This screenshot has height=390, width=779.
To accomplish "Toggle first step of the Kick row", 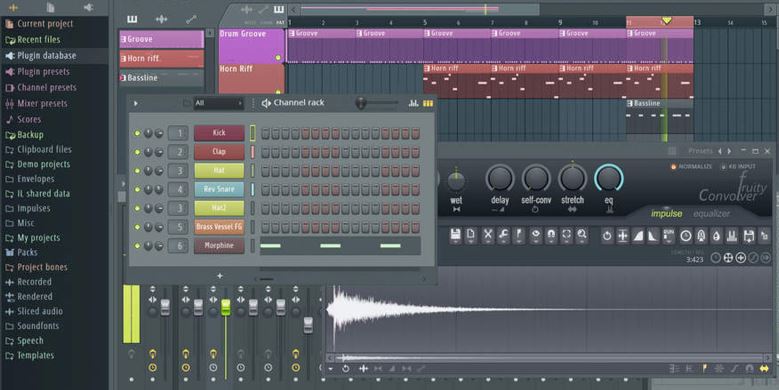I will click(x=265, y=133).
